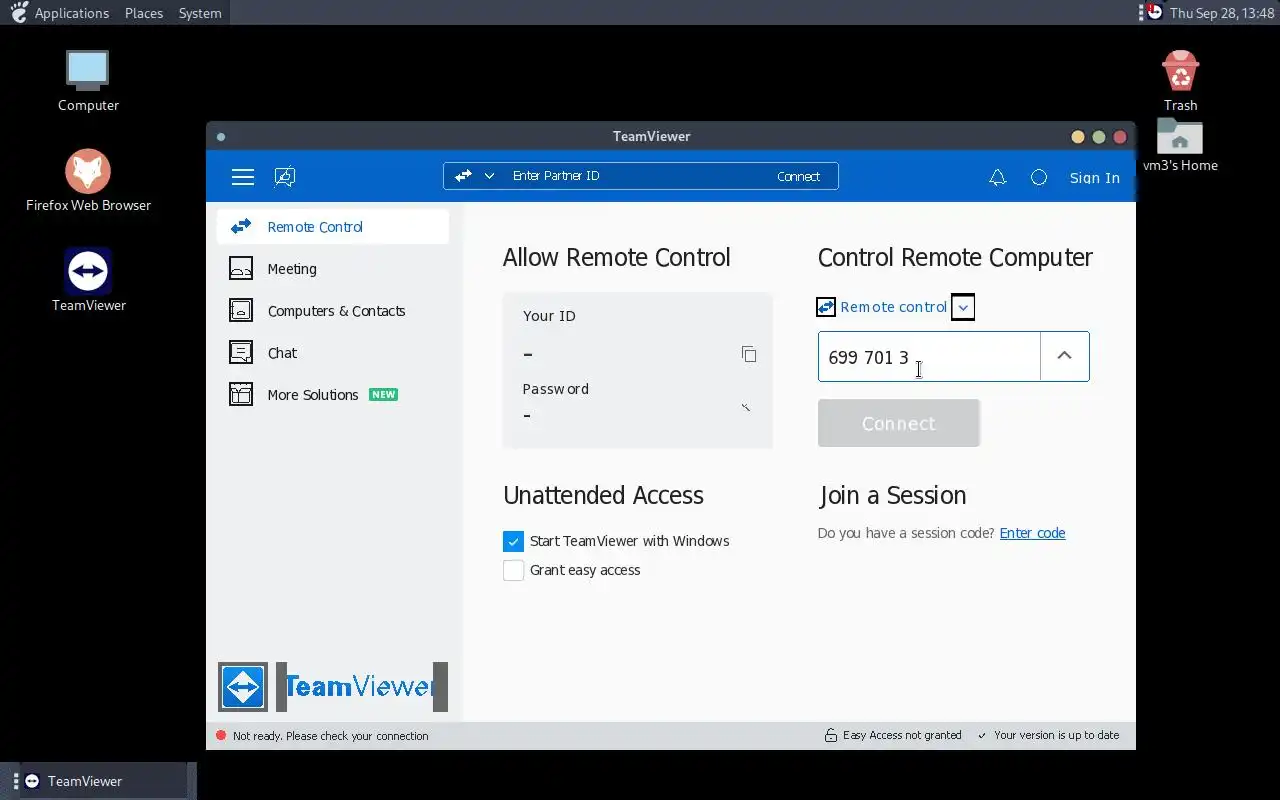
Task: Click the Remote control mode icon
Action: 826,307
